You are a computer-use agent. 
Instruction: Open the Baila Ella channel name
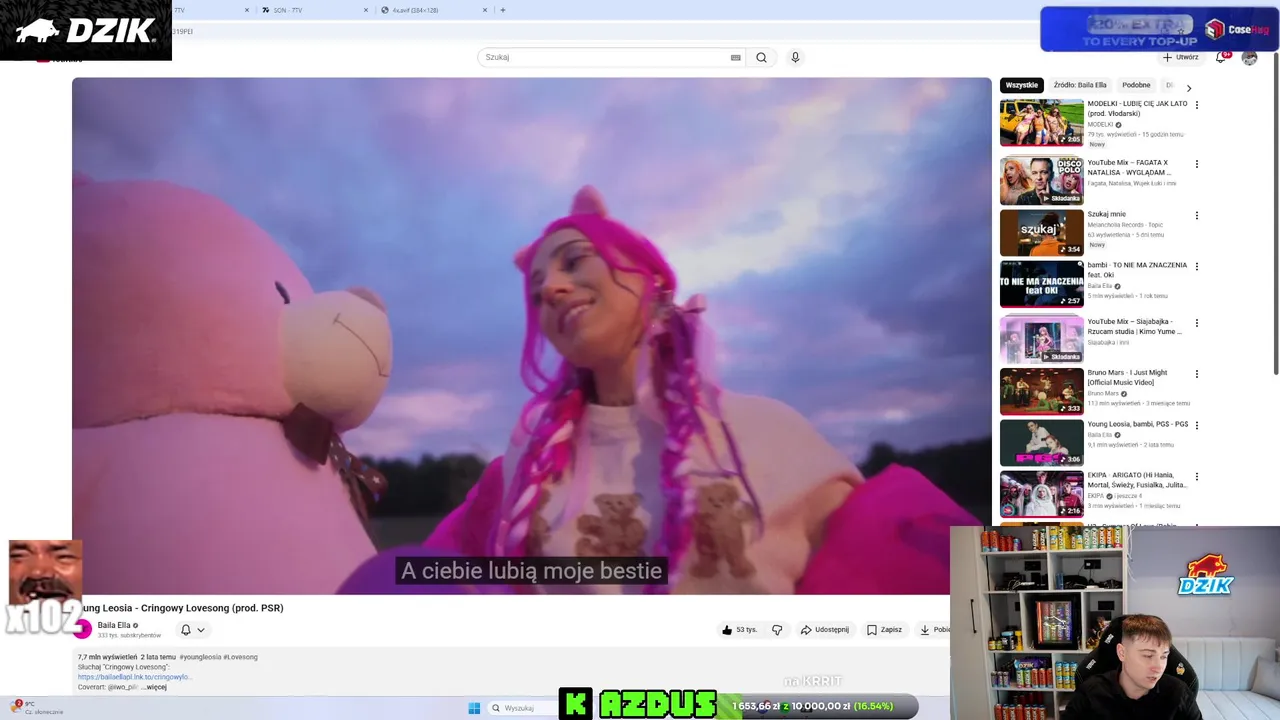point(114,625)
